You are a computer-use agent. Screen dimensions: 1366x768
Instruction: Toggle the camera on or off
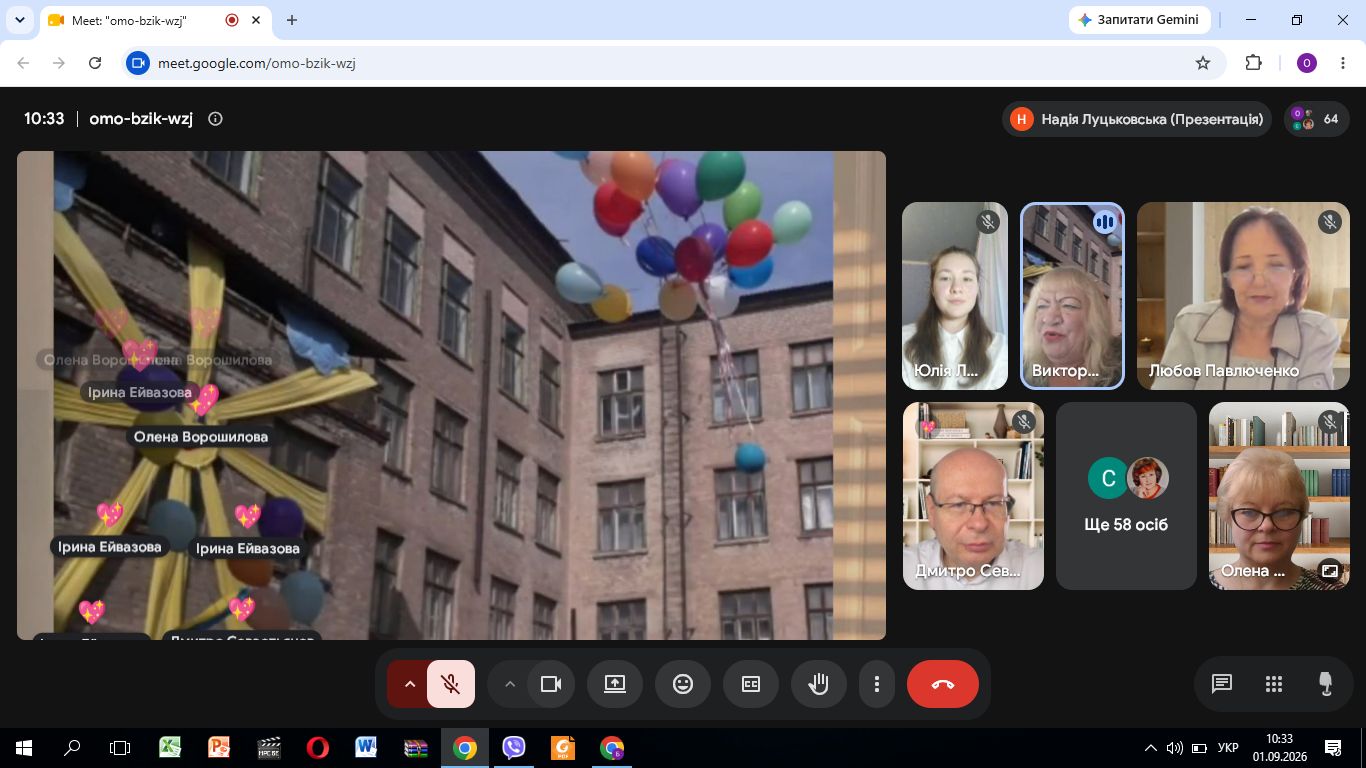[x=551, y=684]
